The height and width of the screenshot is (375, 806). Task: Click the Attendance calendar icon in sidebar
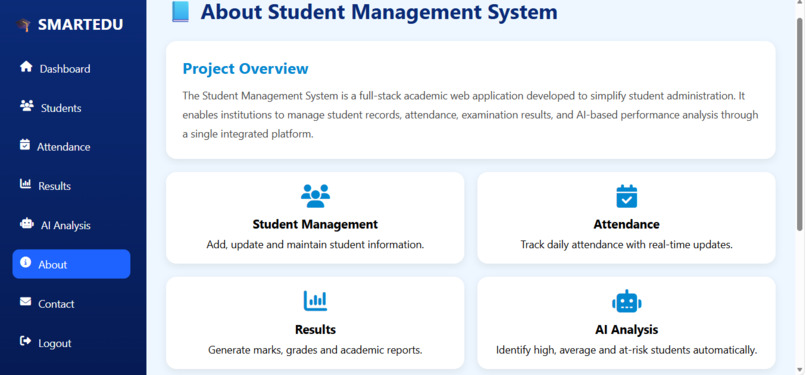pos(25,145)
